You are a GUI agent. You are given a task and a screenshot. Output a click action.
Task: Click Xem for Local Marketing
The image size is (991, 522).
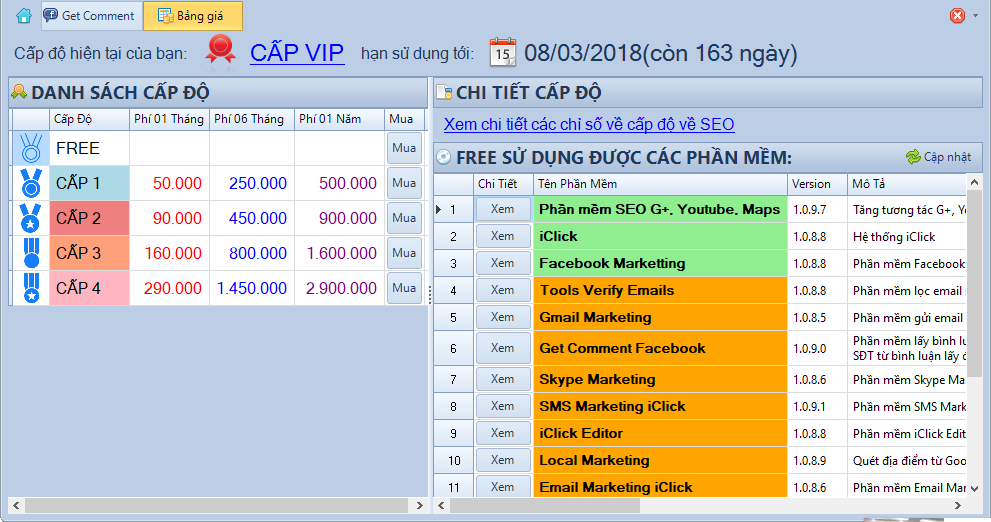(x=502, y=460)
